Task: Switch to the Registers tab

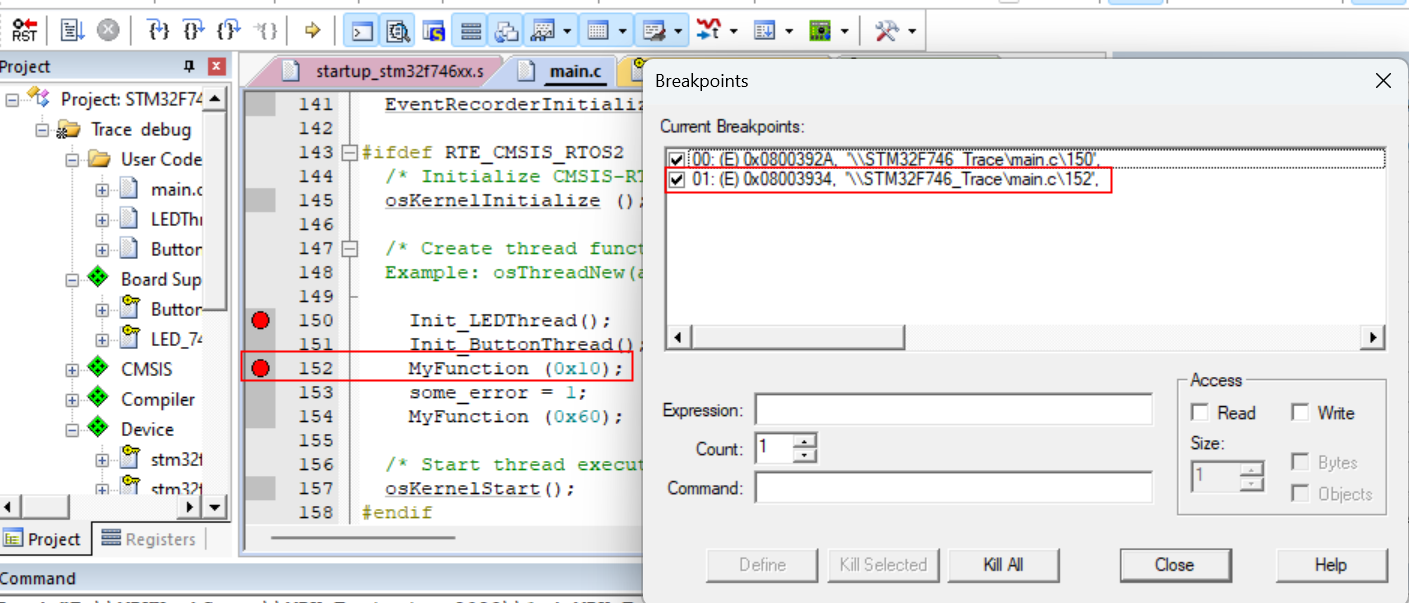Action: [149, 539]
